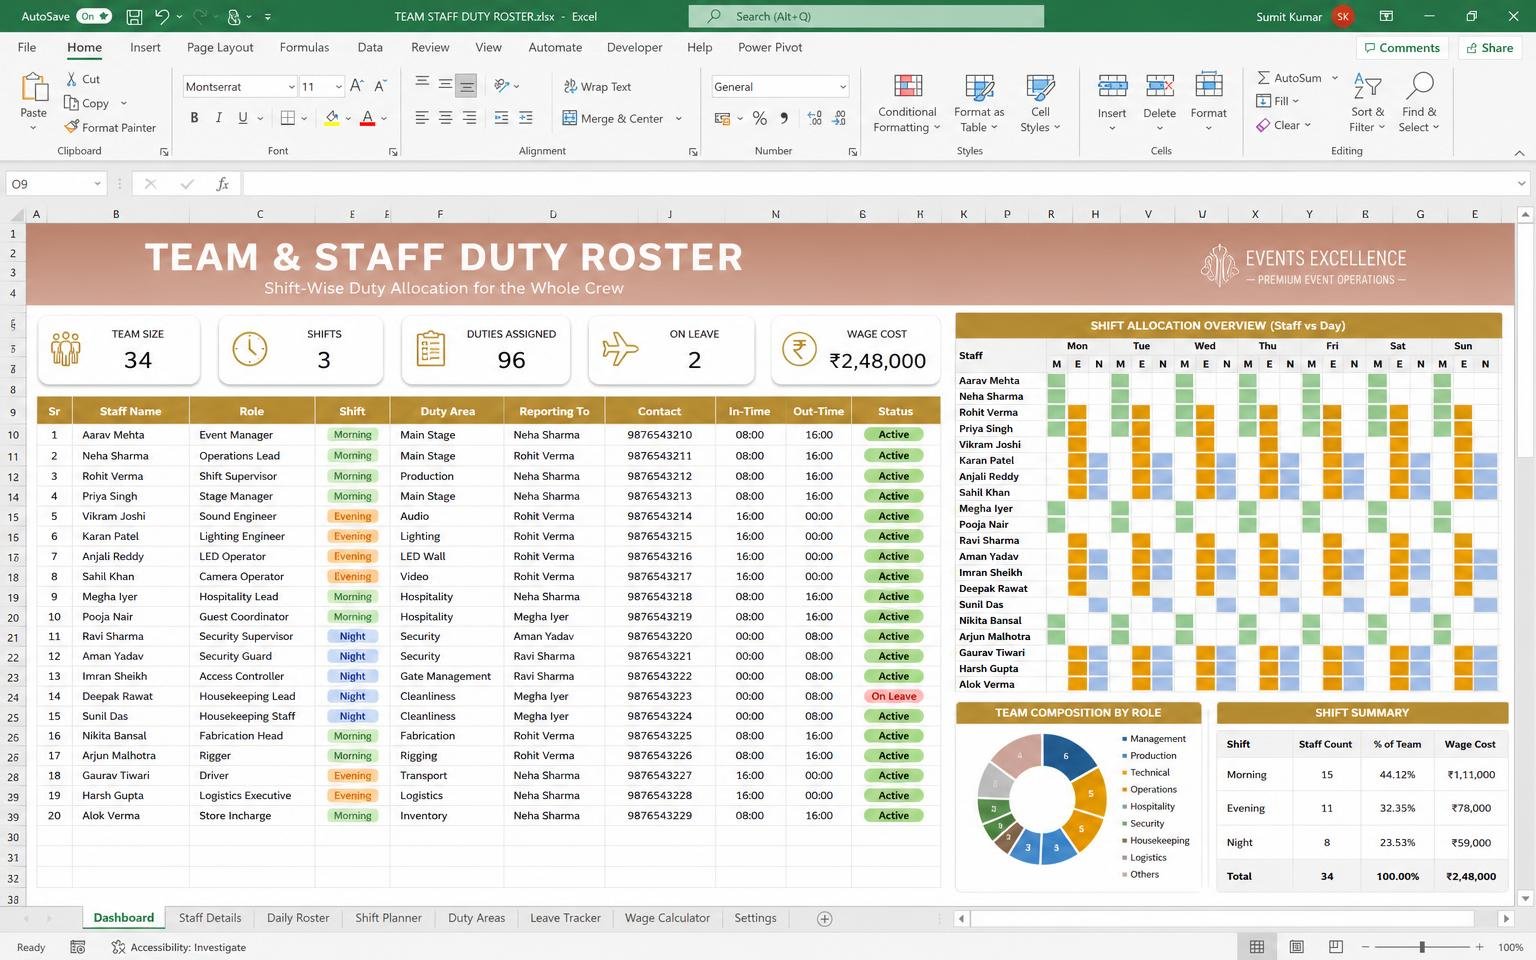
Task: Click the Align Left icon
Action: click(422, 118)
